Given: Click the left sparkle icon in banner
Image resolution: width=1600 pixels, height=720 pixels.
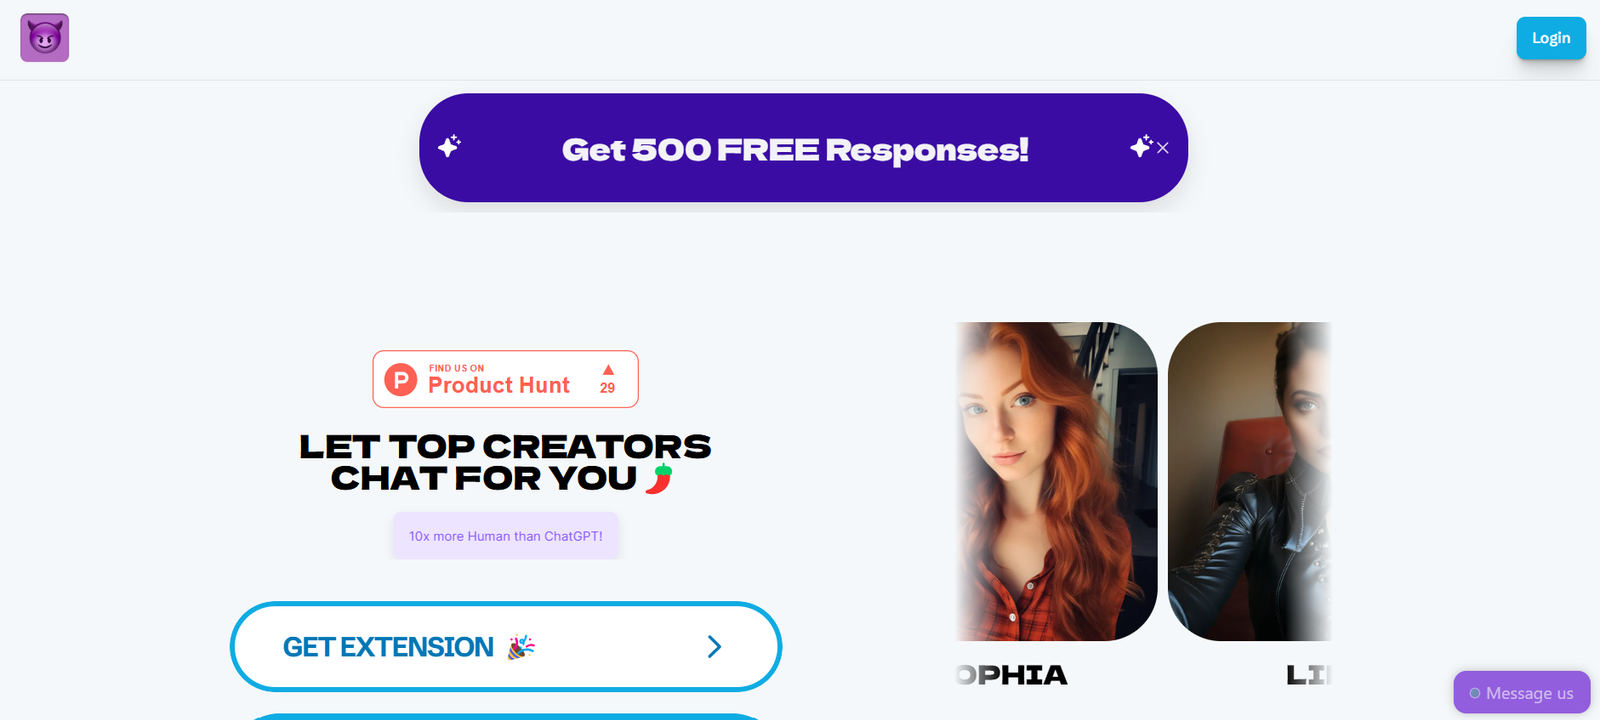Looking at the screenshot, I should pyautogui.click(x=450, y=146).
